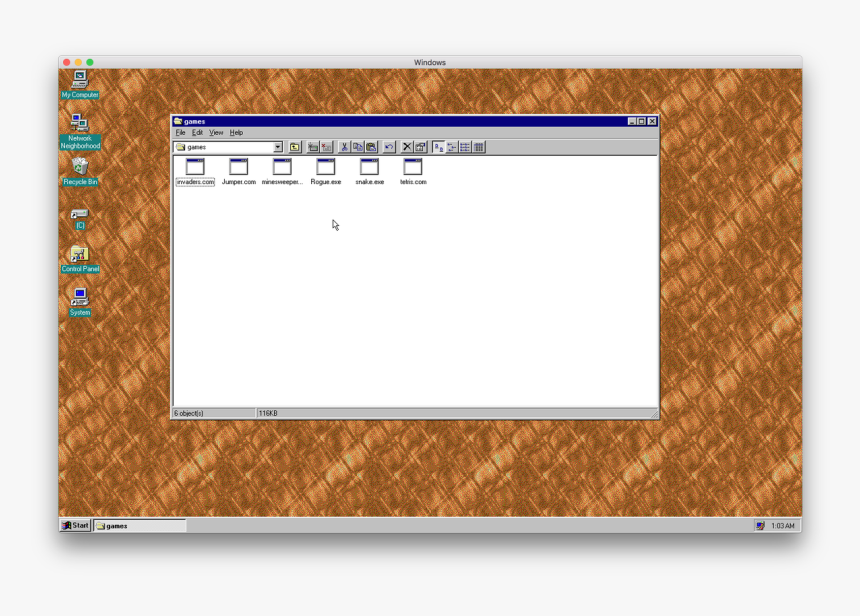Click the games taskbar button
The width and height of the screenshot is (860, 616).
pos(140,525)
